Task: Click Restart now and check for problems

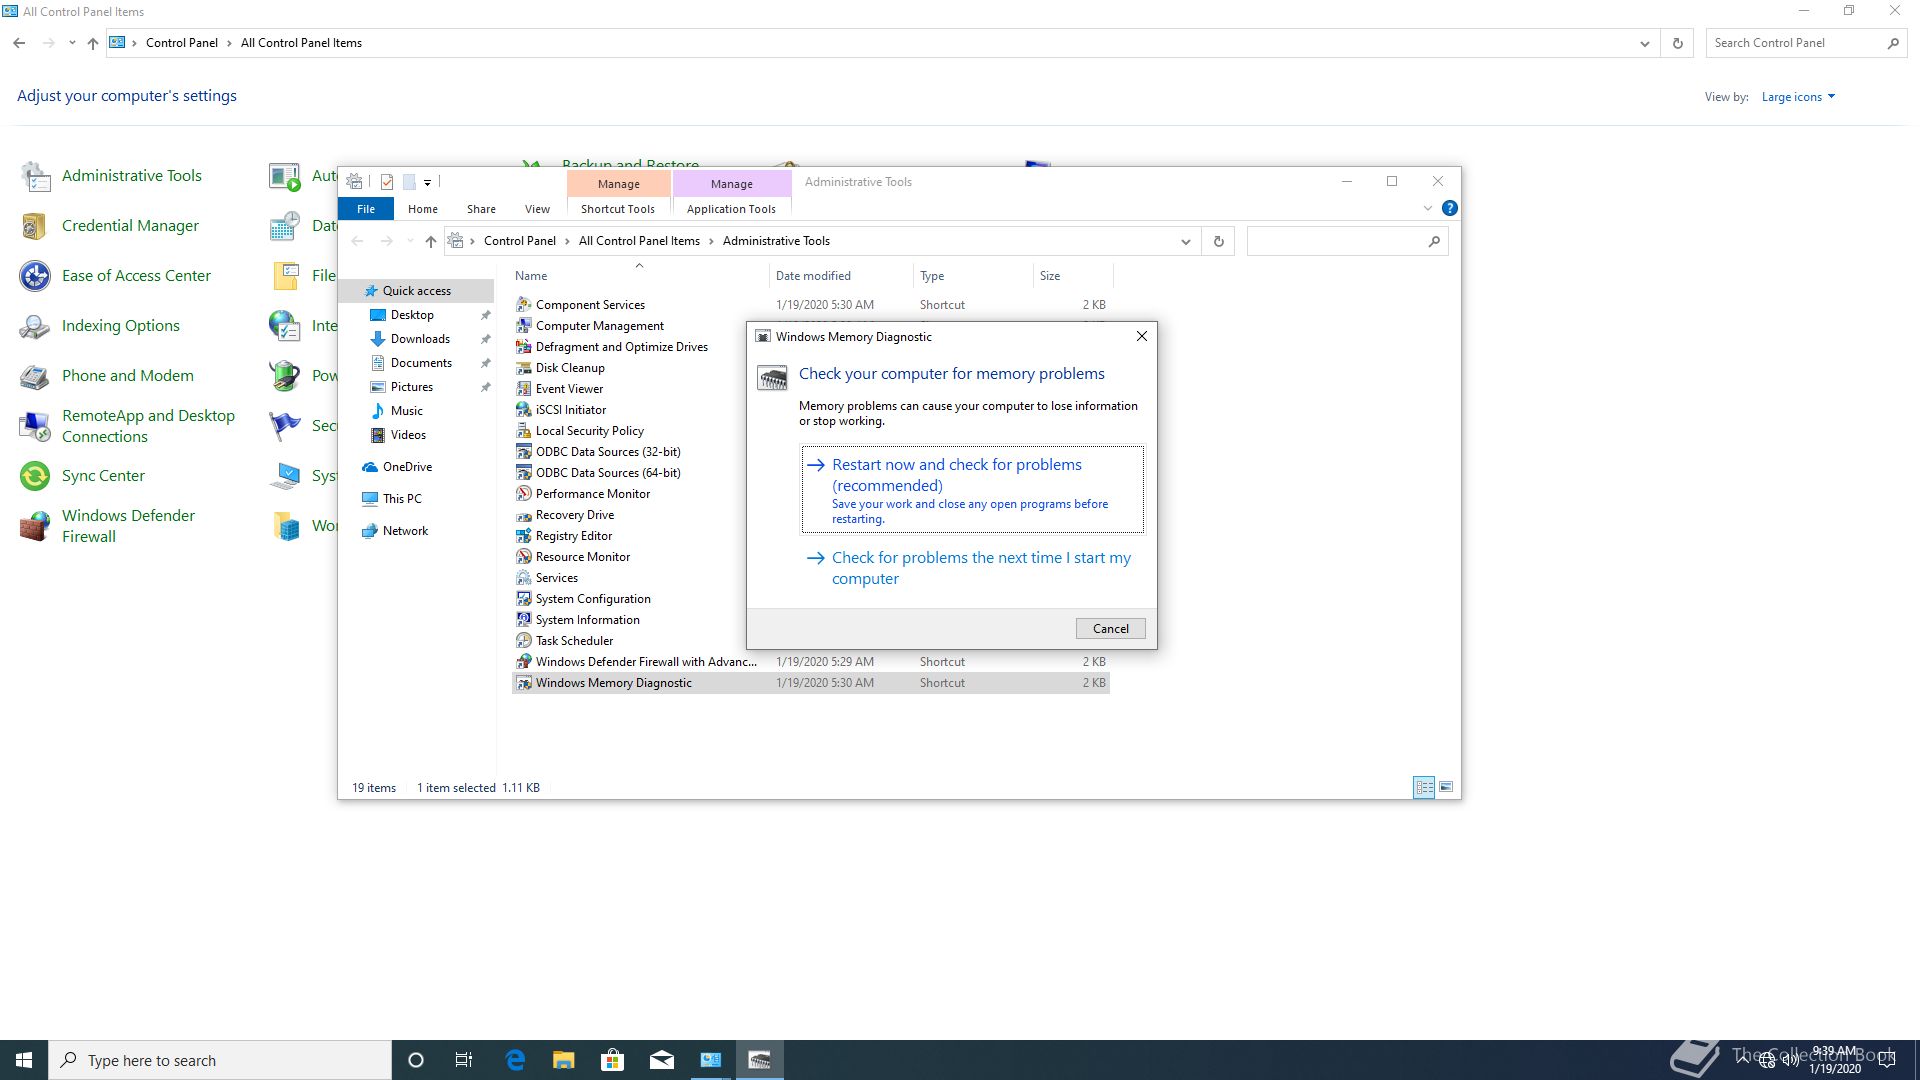Action: (x=972, y=489)
